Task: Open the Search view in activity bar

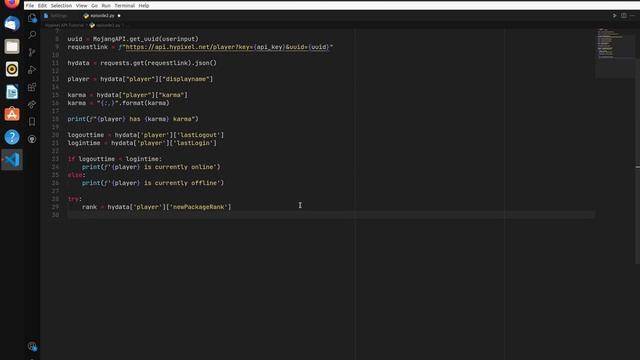Action: pyautogui.click(x=32, y=35)
